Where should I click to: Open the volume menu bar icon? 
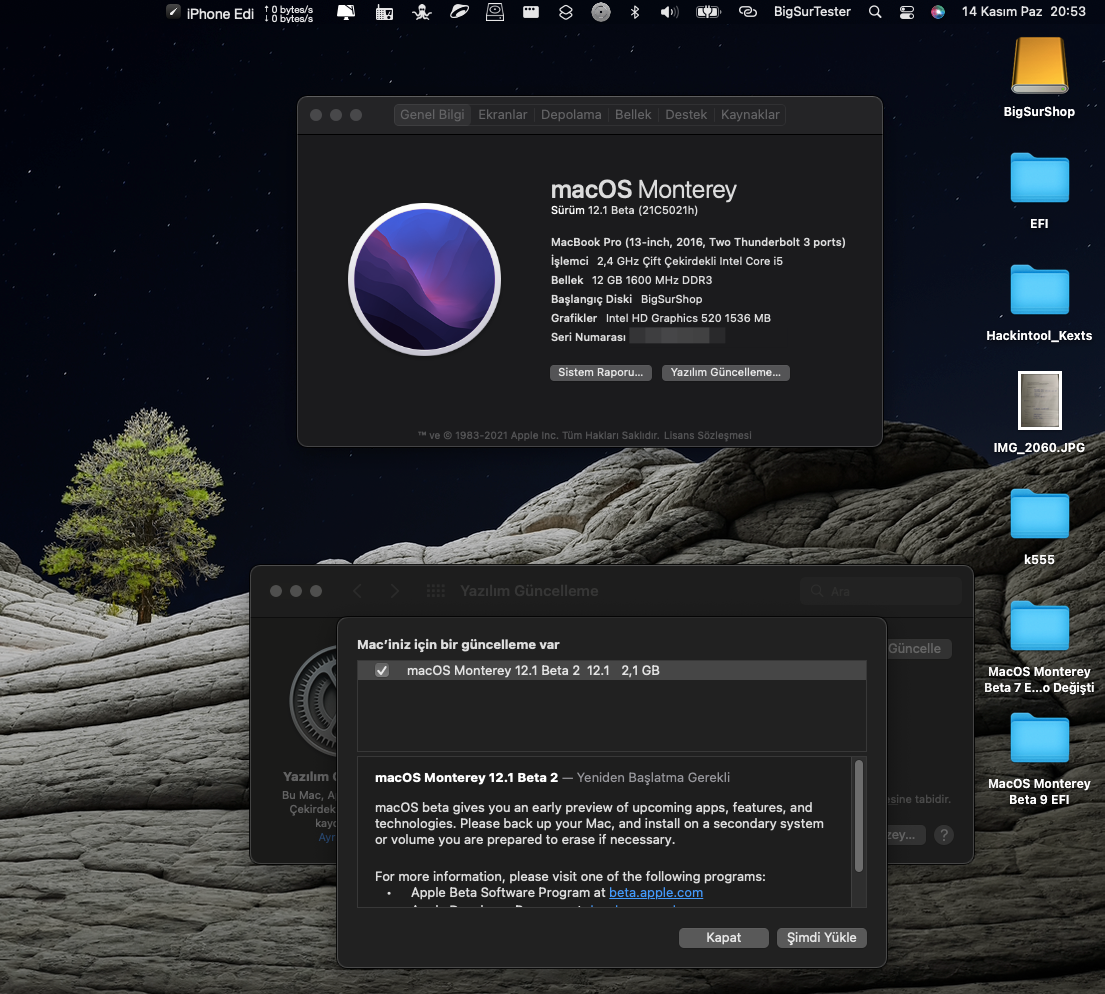669,12
